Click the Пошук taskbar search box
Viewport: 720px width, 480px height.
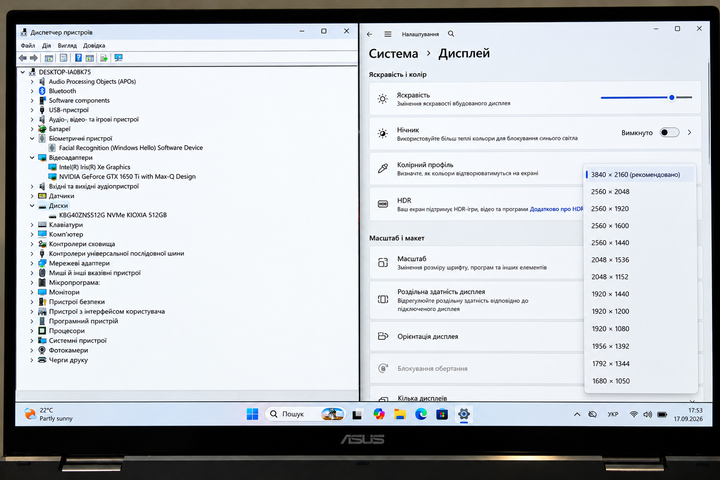[305, 414]
